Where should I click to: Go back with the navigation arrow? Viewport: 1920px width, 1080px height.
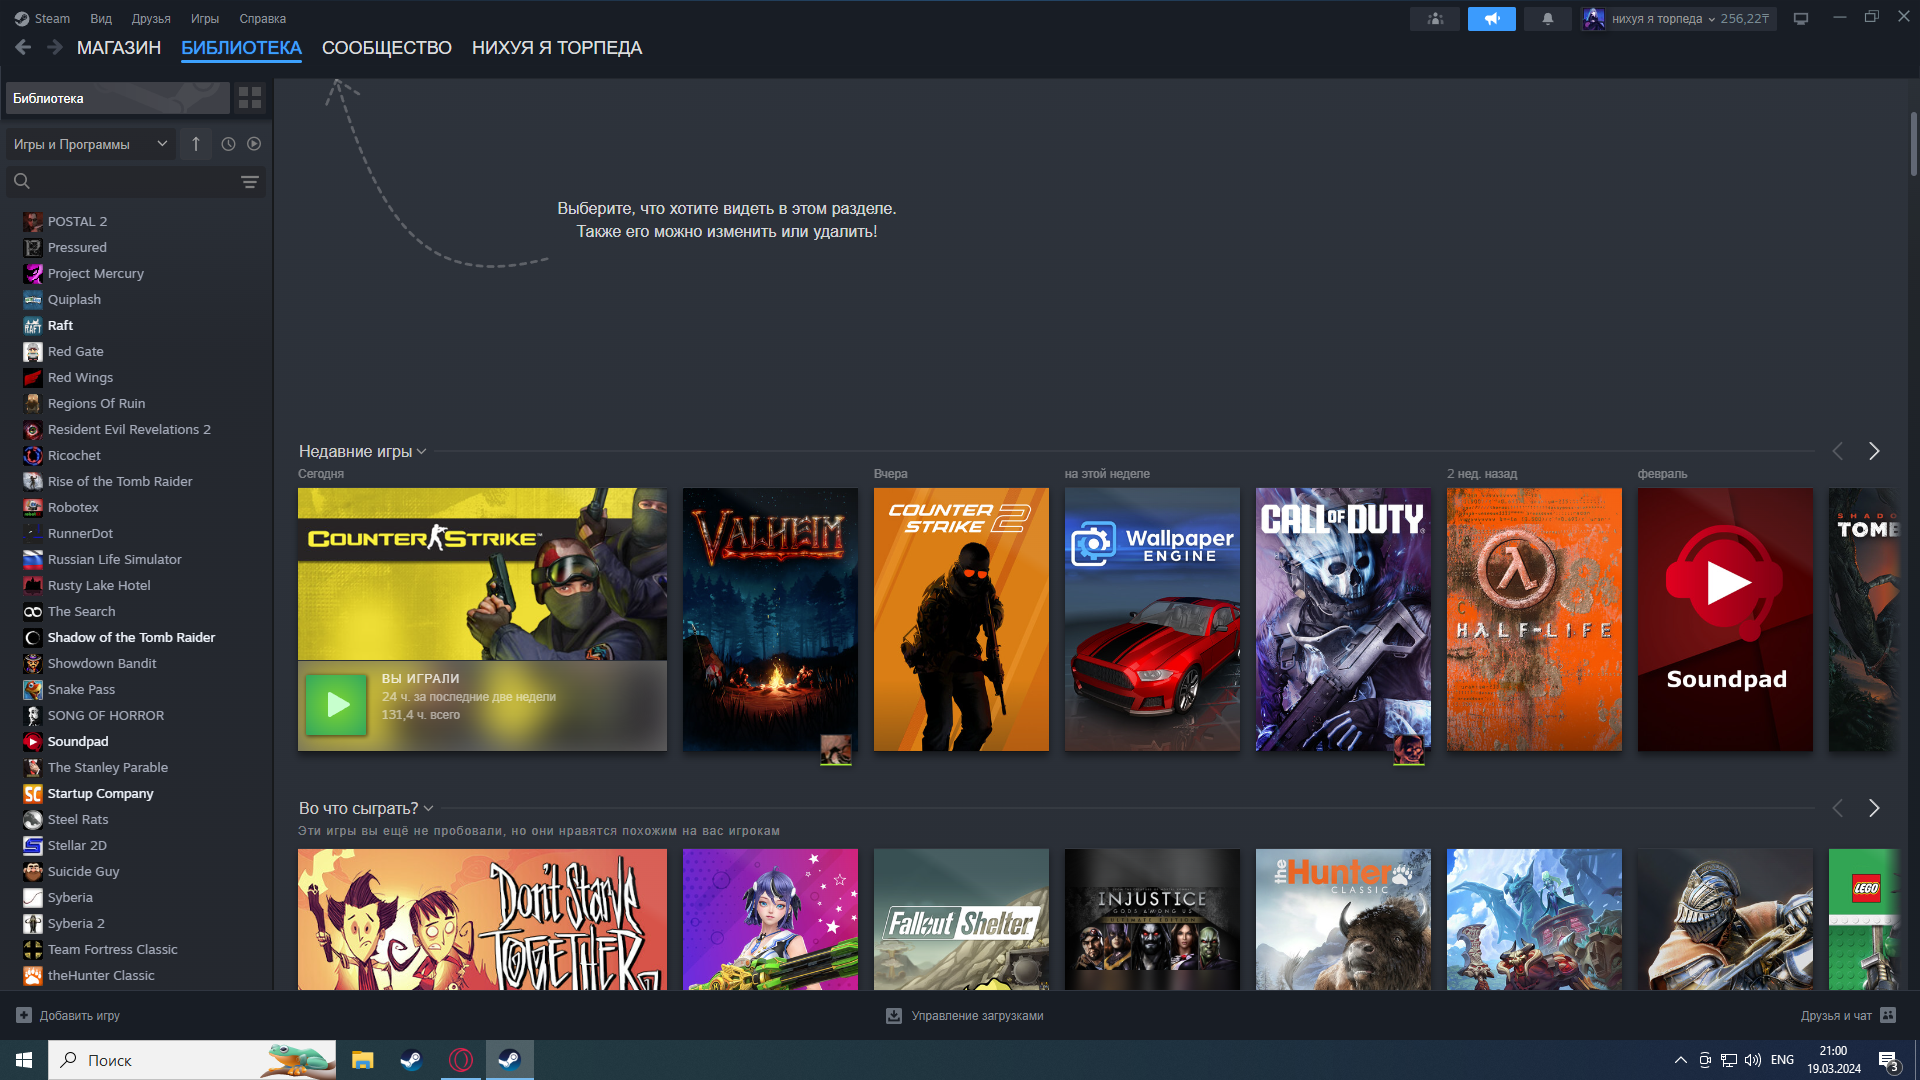point(23,47)
